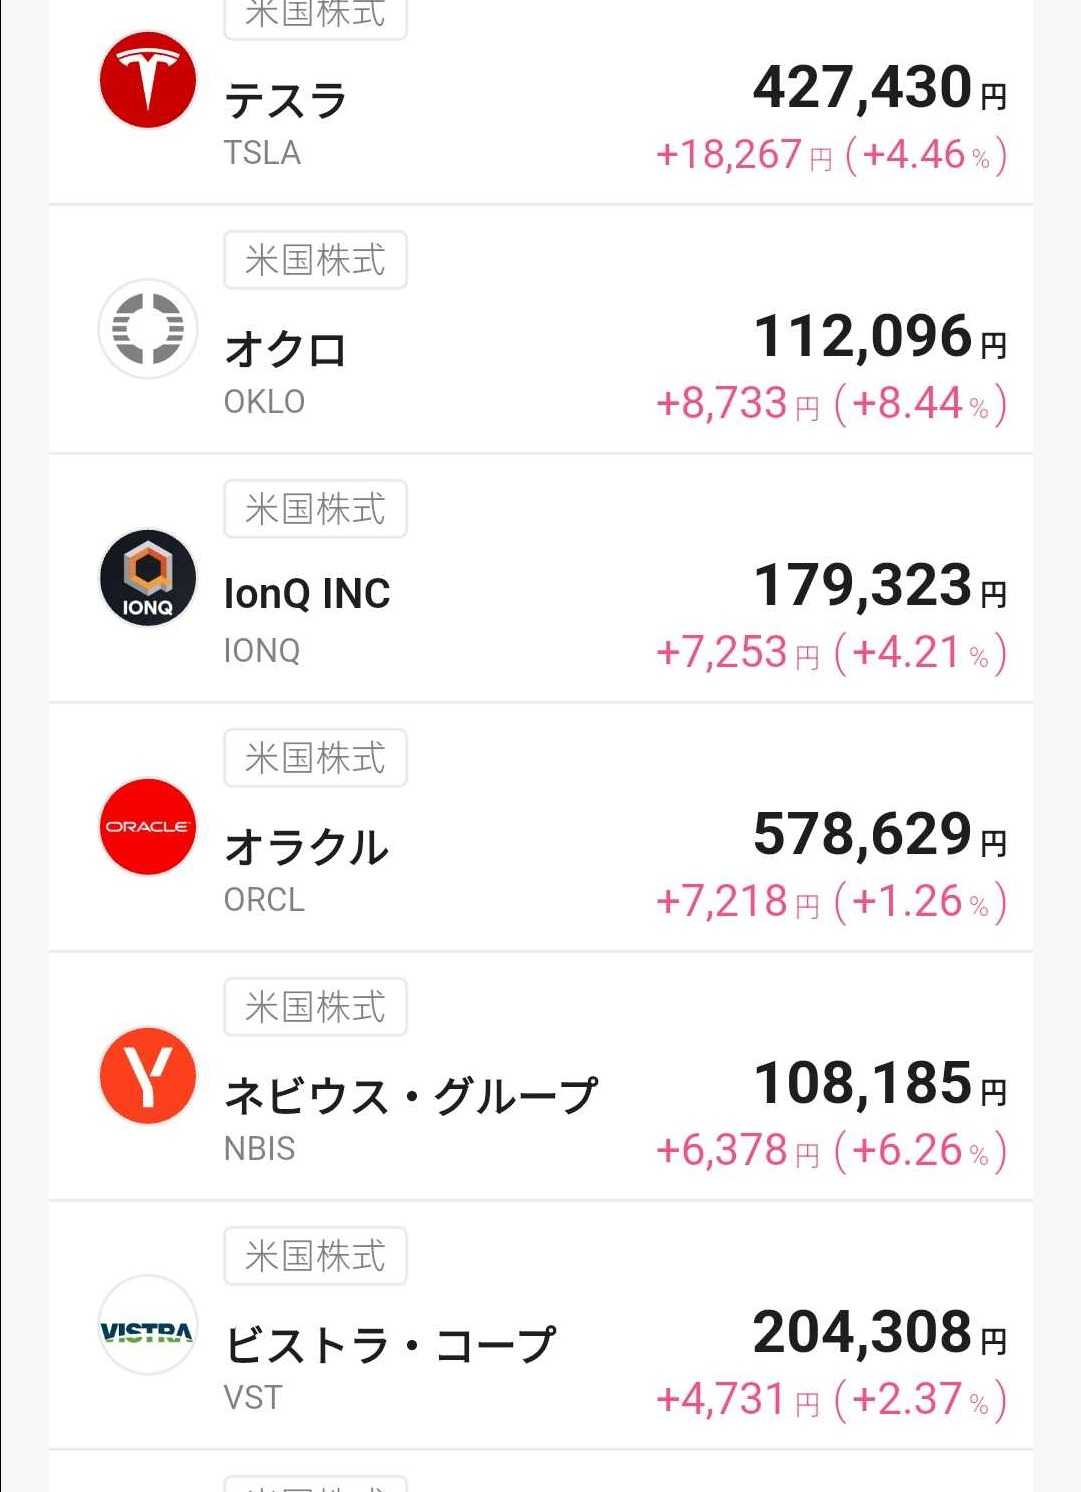Tap the +8,733円 (+8.44%) gain figure
The width and height of the screenshot is (1081, 1492).
pyautogui.click(x=830, y=404)
